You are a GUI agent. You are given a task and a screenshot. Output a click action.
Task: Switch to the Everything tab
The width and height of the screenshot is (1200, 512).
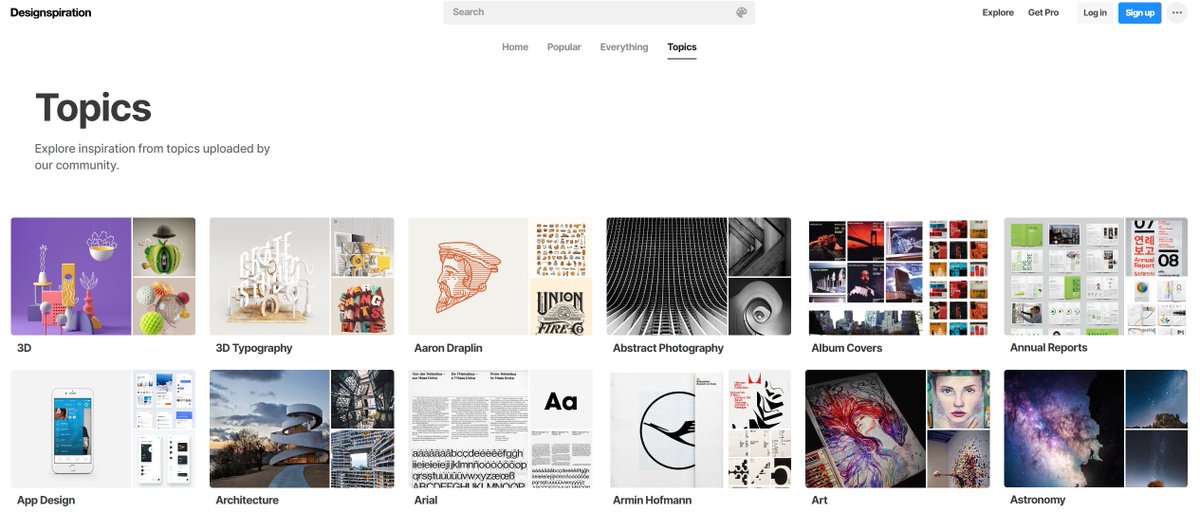coord(624,47)
